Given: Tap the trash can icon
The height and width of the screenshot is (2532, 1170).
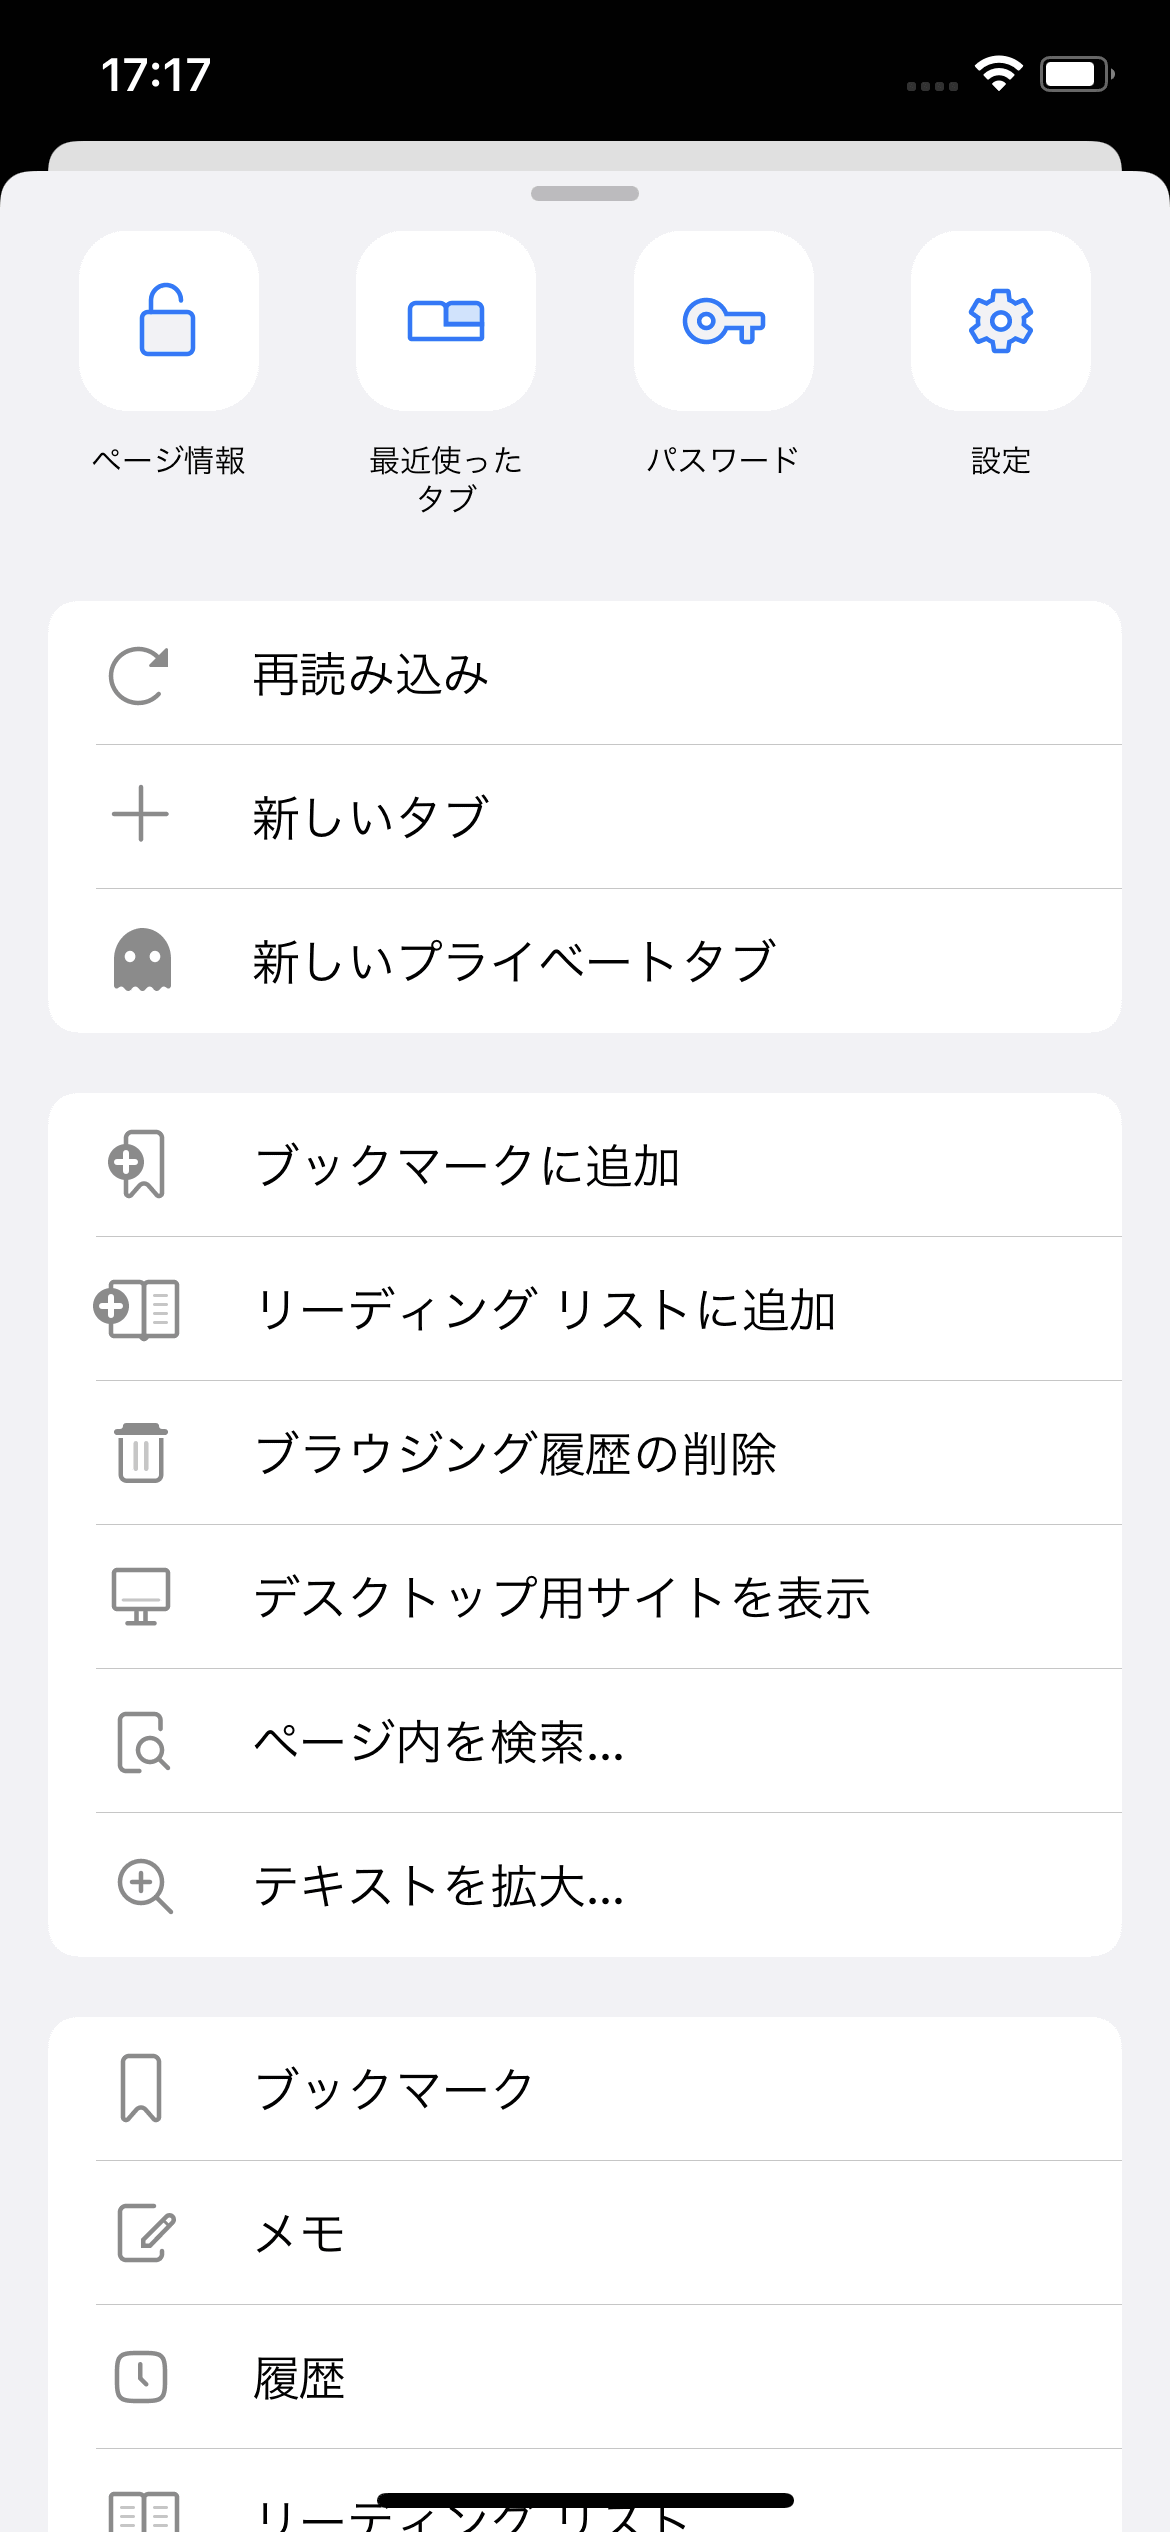Looking at the screenshot, I should (x=141, y=1453).
